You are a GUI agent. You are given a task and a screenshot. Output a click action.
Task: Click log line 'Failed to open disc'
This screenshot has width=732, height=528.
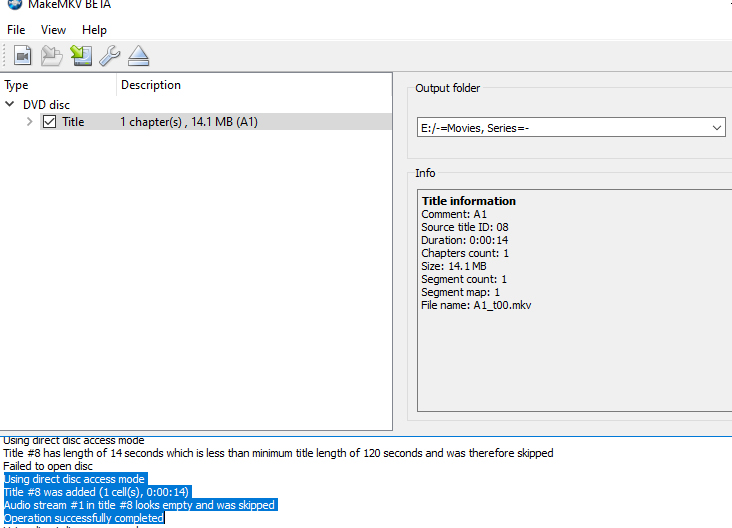(48, 466)
